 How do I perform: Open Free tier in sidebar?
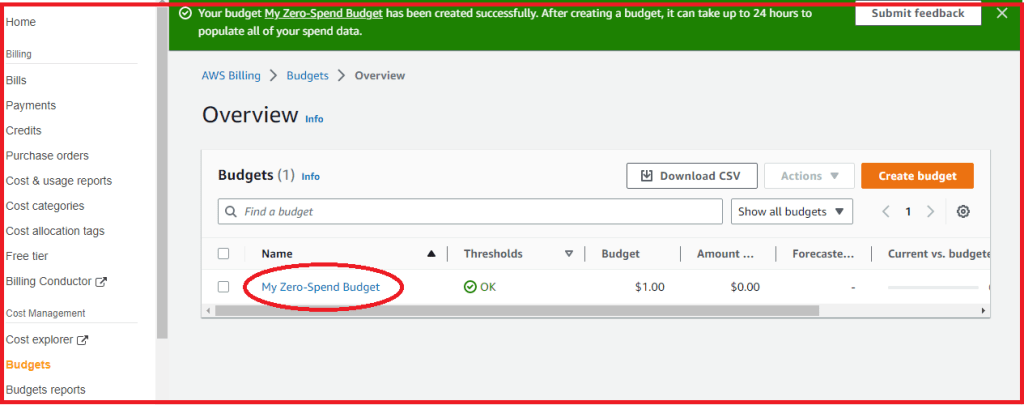(27, 256)
